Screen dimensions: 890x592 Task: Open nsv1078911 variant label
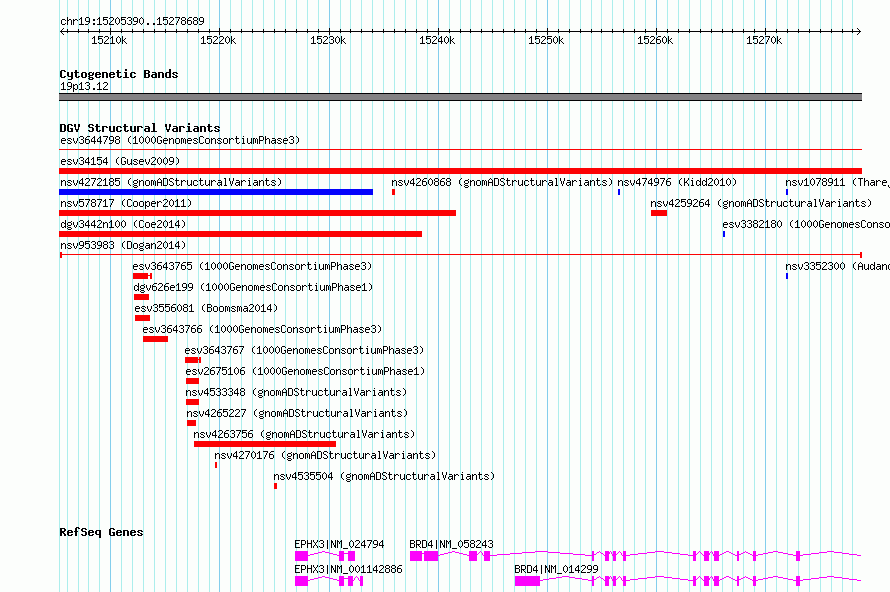[x=837, y=182]
